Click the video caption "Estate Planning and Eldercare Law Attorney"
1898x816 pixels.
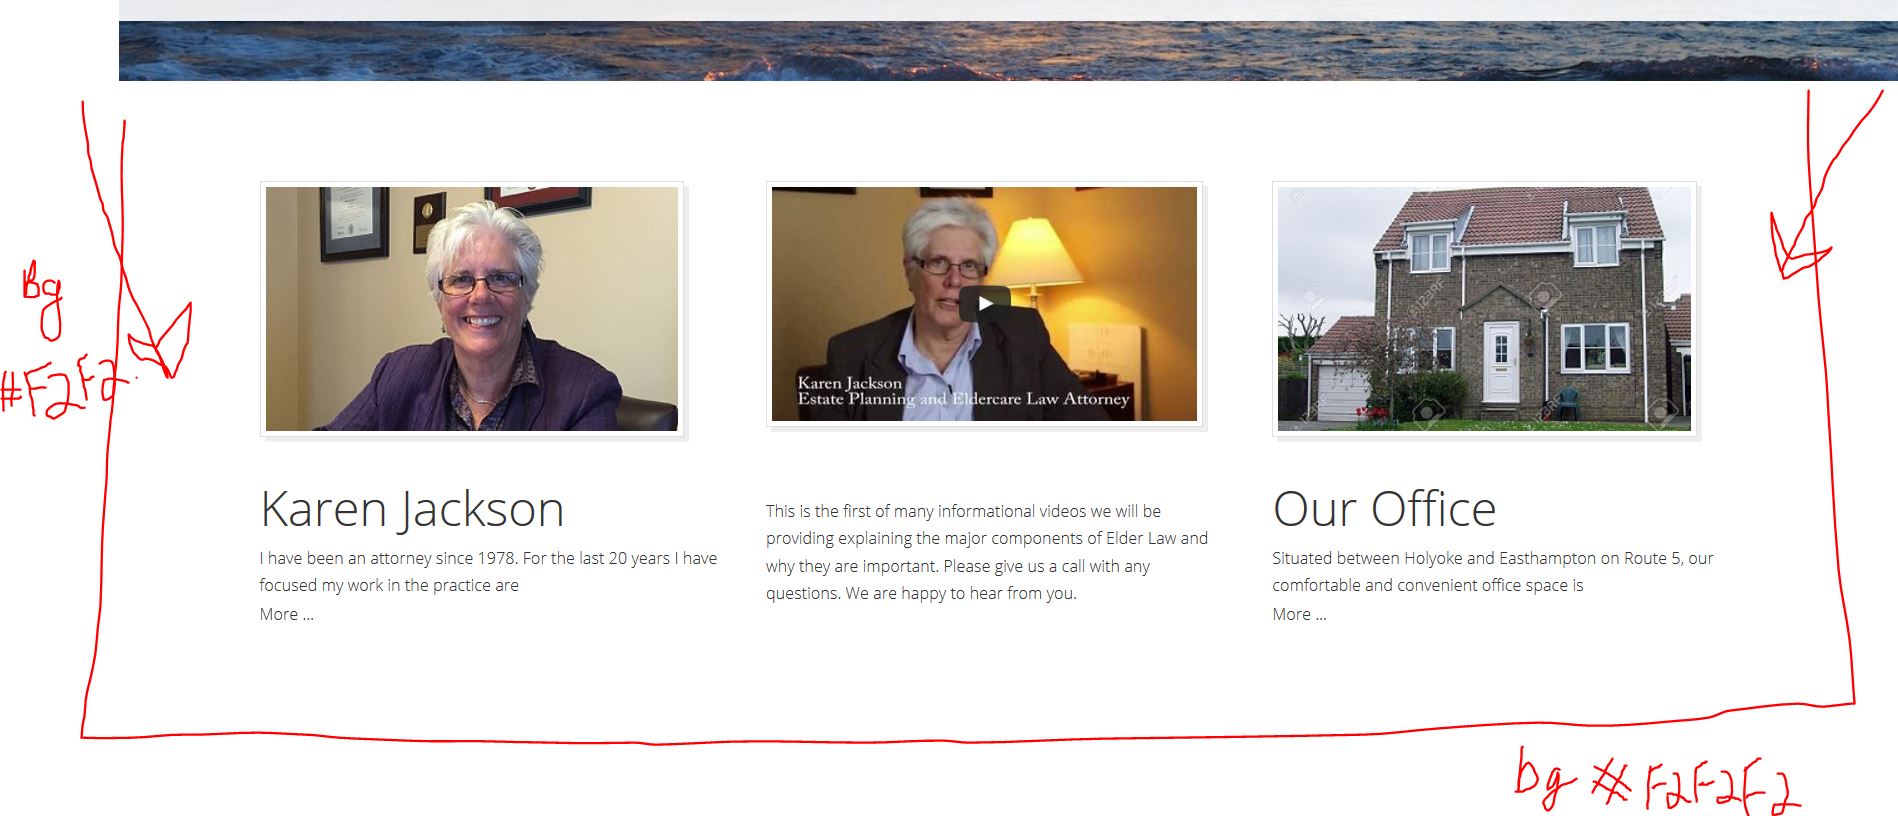pyautogui.click(x=963, y=399)
